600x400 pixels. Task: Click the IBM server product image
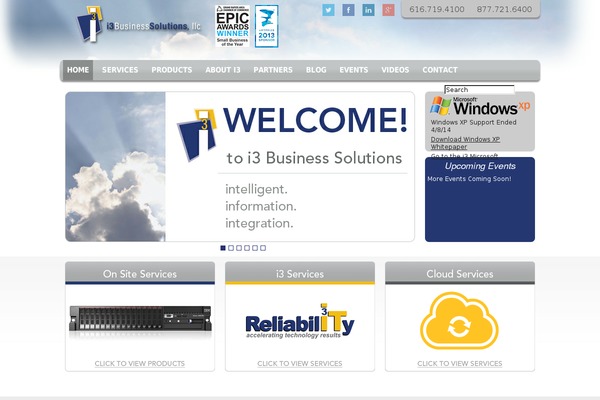tap(140, 319)
